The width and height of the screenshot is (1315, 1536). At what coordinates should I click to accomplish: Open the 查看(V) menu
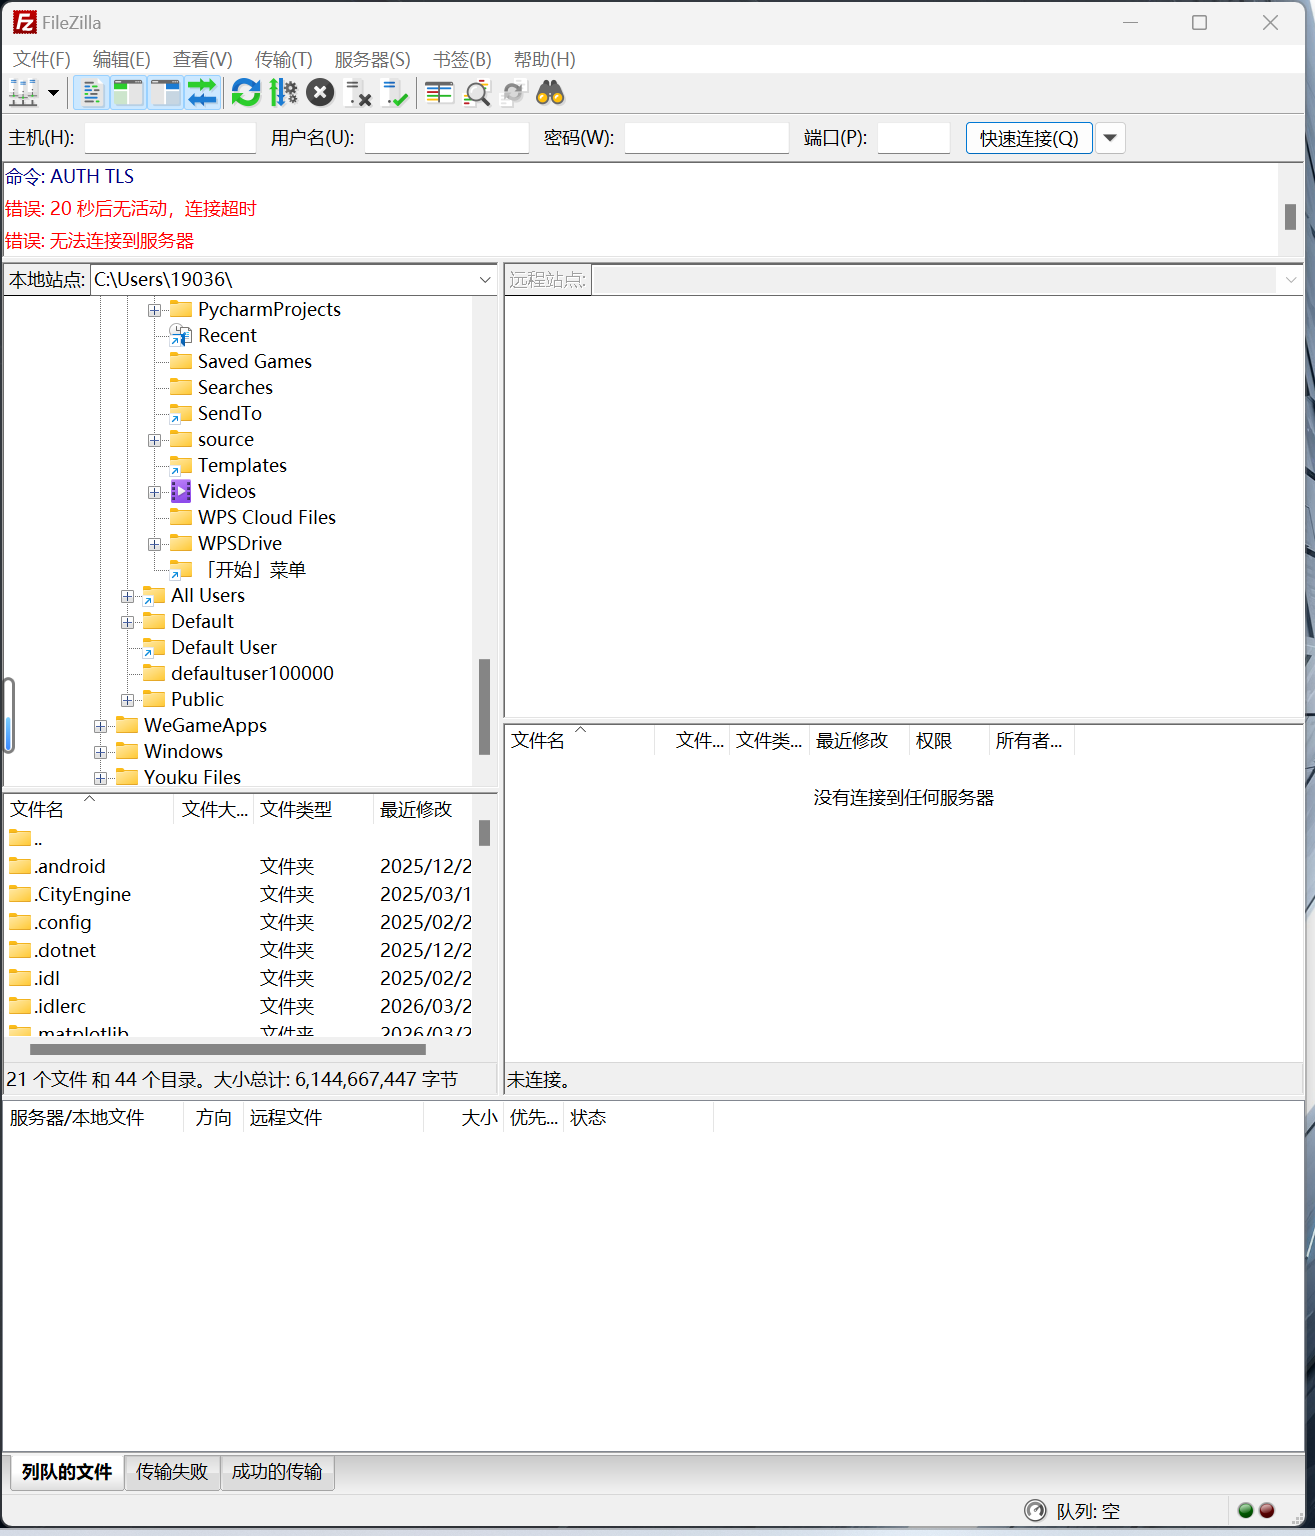tap(203, 60)
